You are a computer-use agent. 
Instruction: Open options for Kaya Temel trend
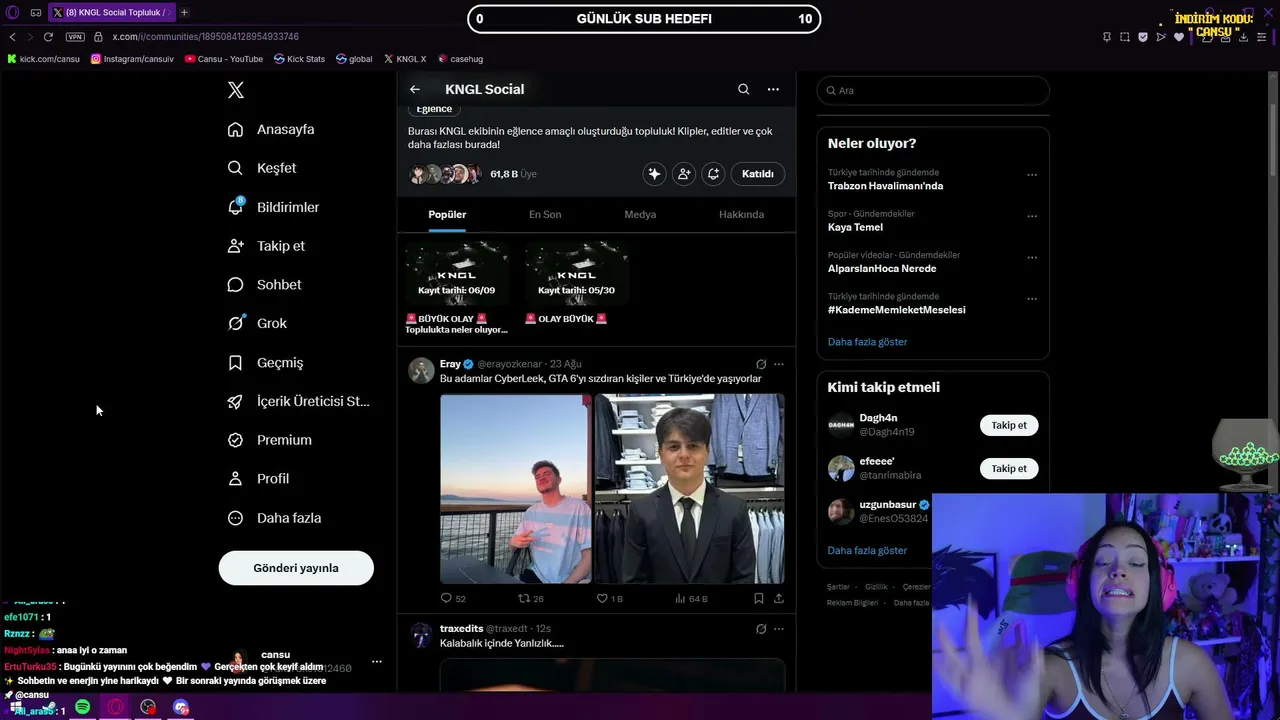pyautogui.click(x=1032, y=216)
